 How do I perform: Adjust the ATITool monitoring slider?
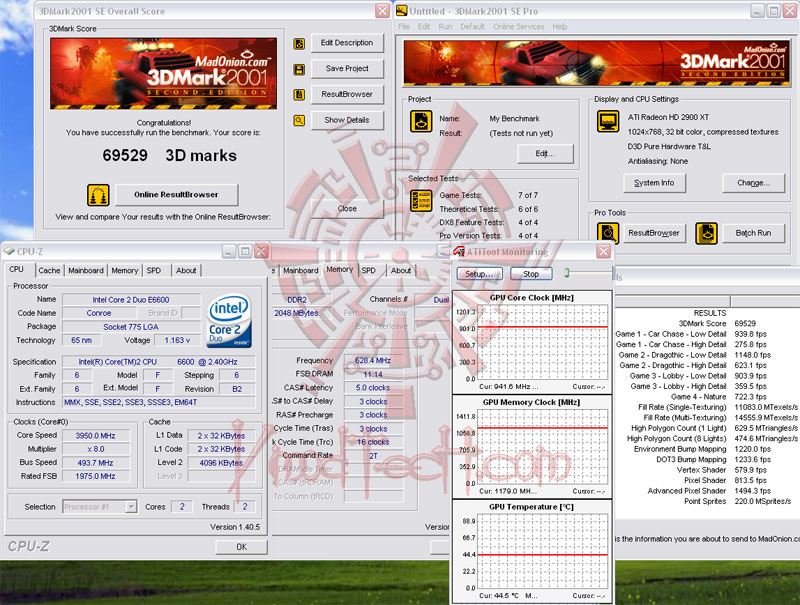[566, 273]
